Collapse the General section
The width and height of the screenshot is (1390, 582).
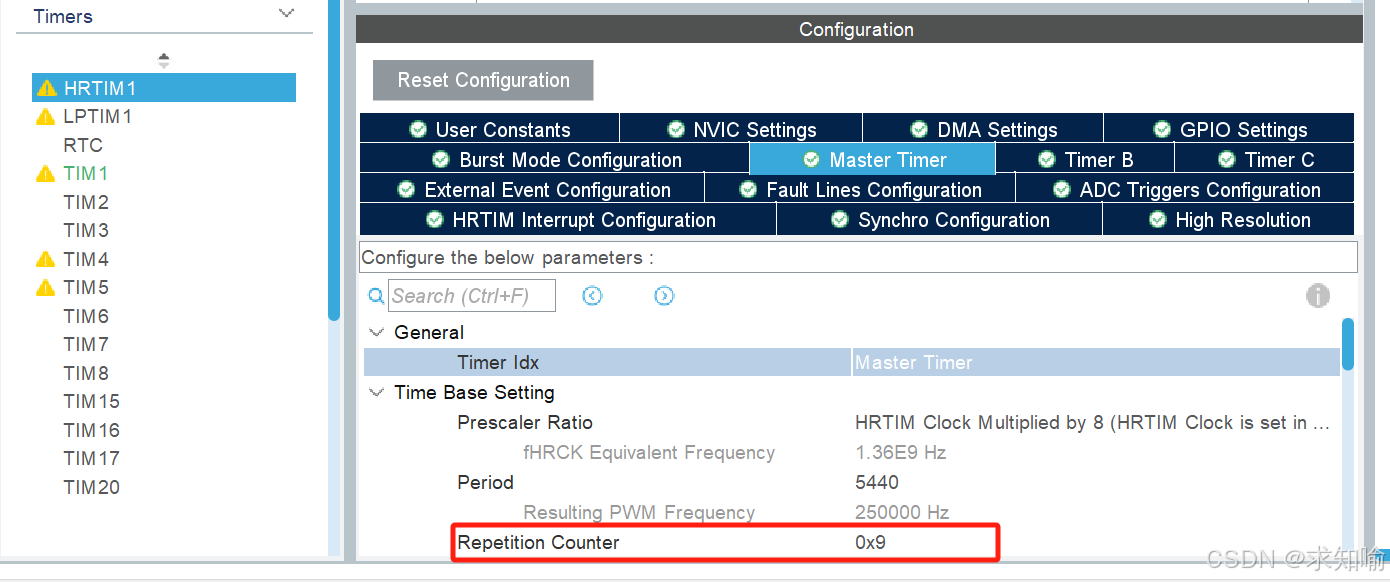pyautogui.click(x=377, y=332)
